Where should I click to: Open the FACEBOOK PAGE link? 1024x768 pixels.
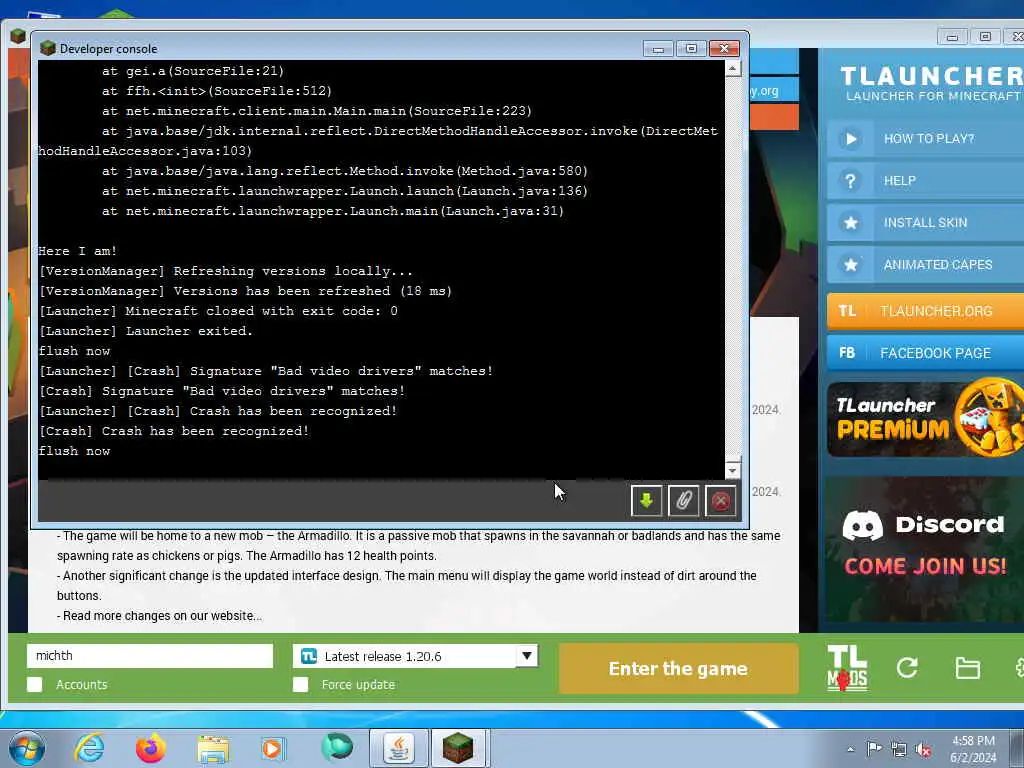(x=925, y=353)
